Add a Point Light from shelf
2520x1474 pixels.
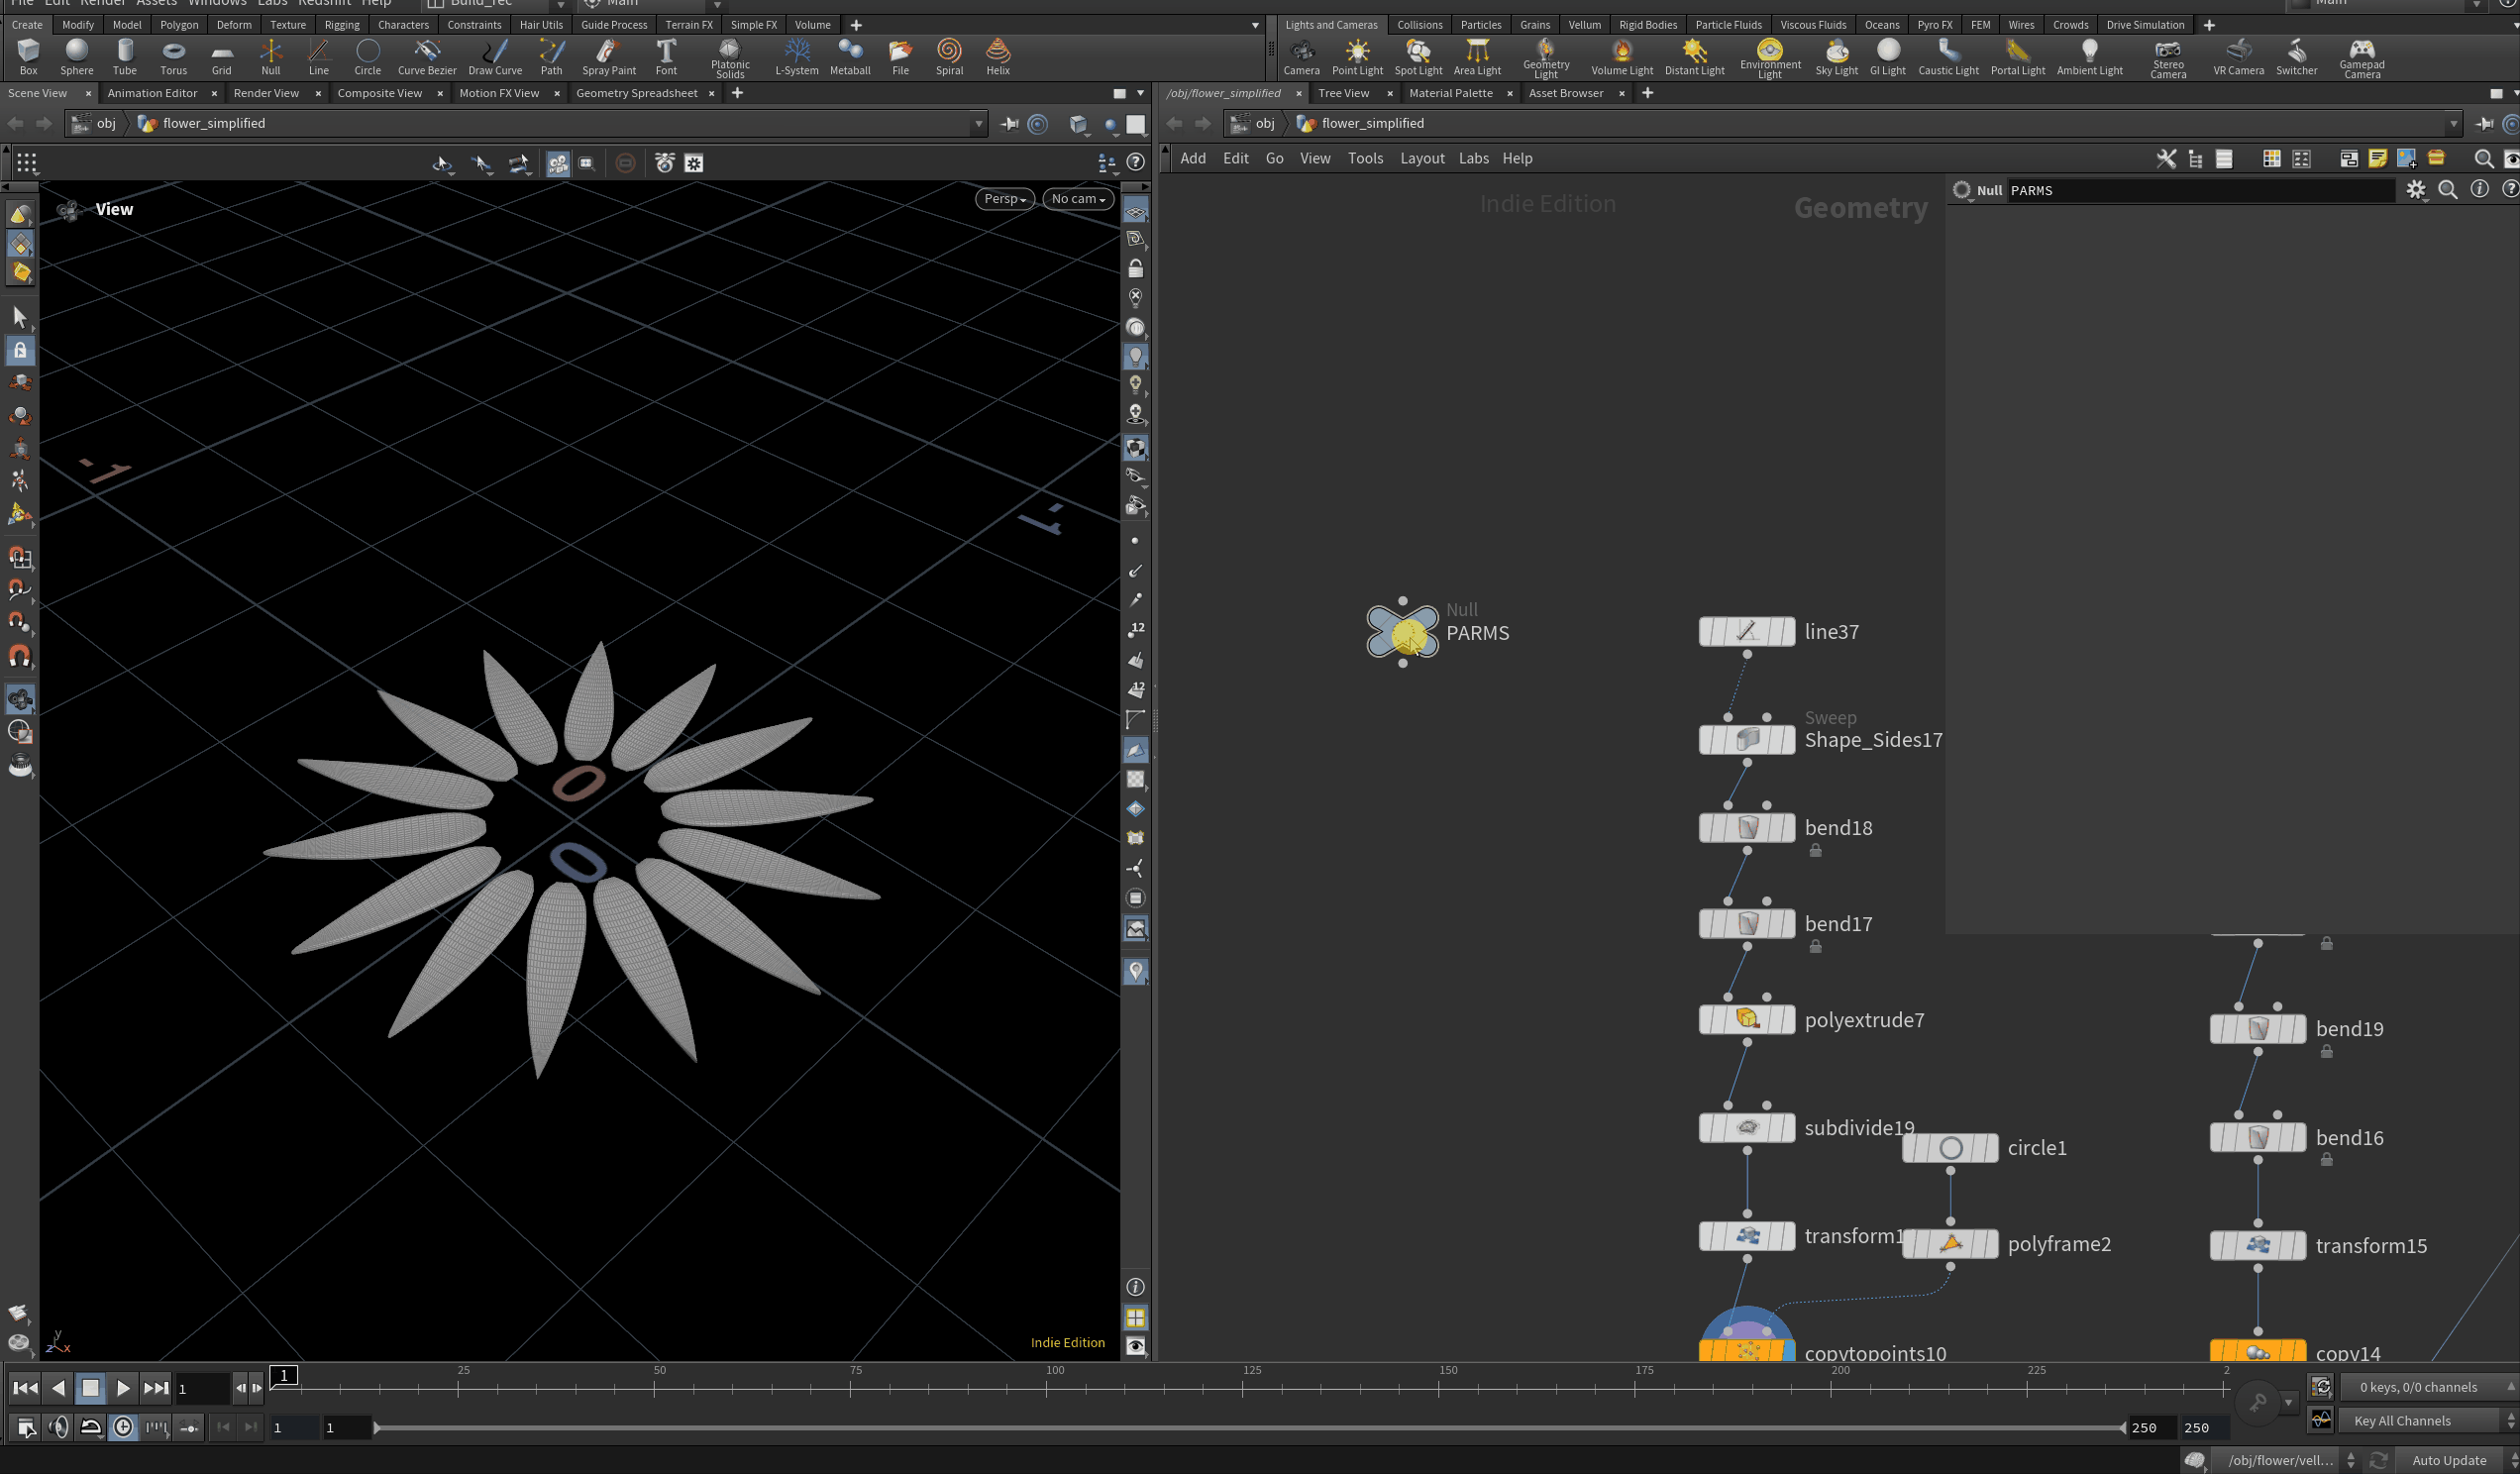tap(1357, 56)
